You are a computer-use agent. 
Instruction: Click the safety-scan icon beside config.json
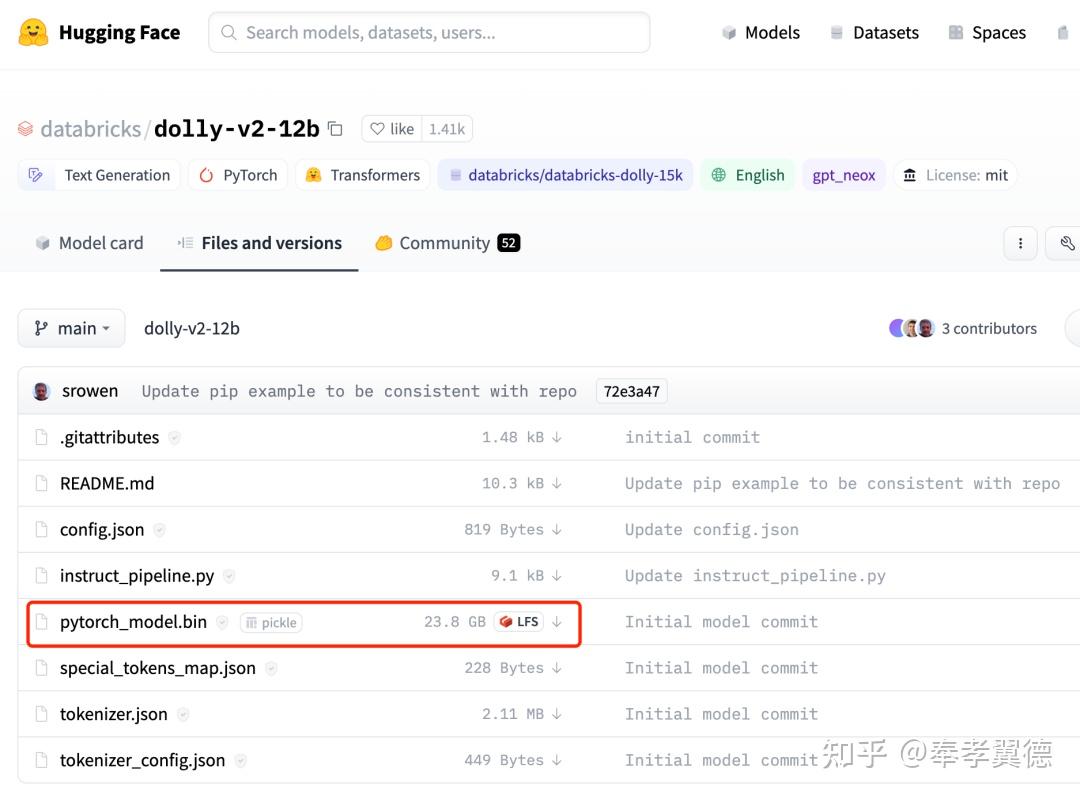tap(159, 530)
